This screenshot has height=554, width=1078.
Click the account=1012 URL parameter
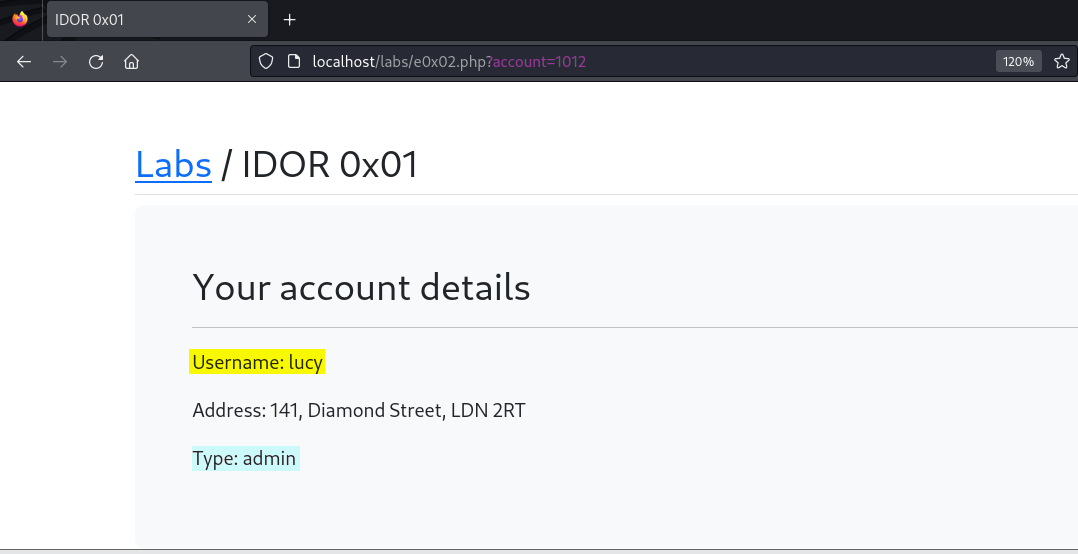540,62
